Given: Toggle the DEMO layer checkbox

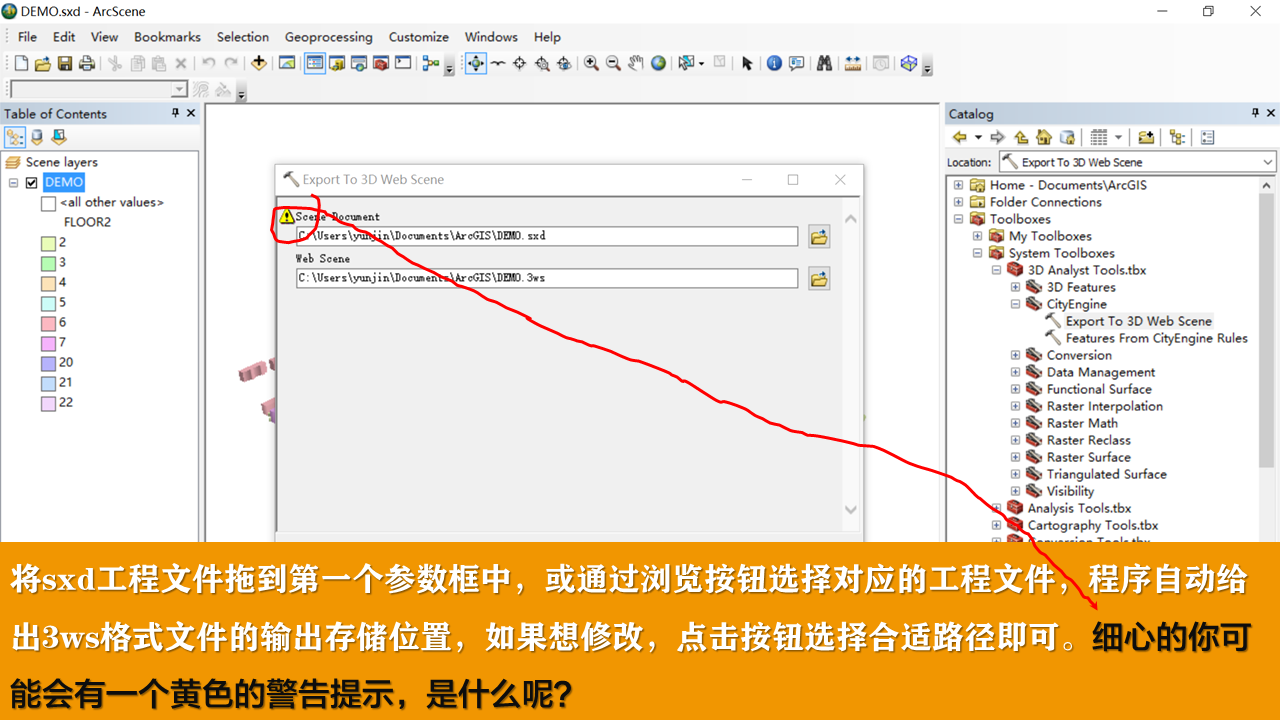Looking at the screenshot, I should [32, 183].
